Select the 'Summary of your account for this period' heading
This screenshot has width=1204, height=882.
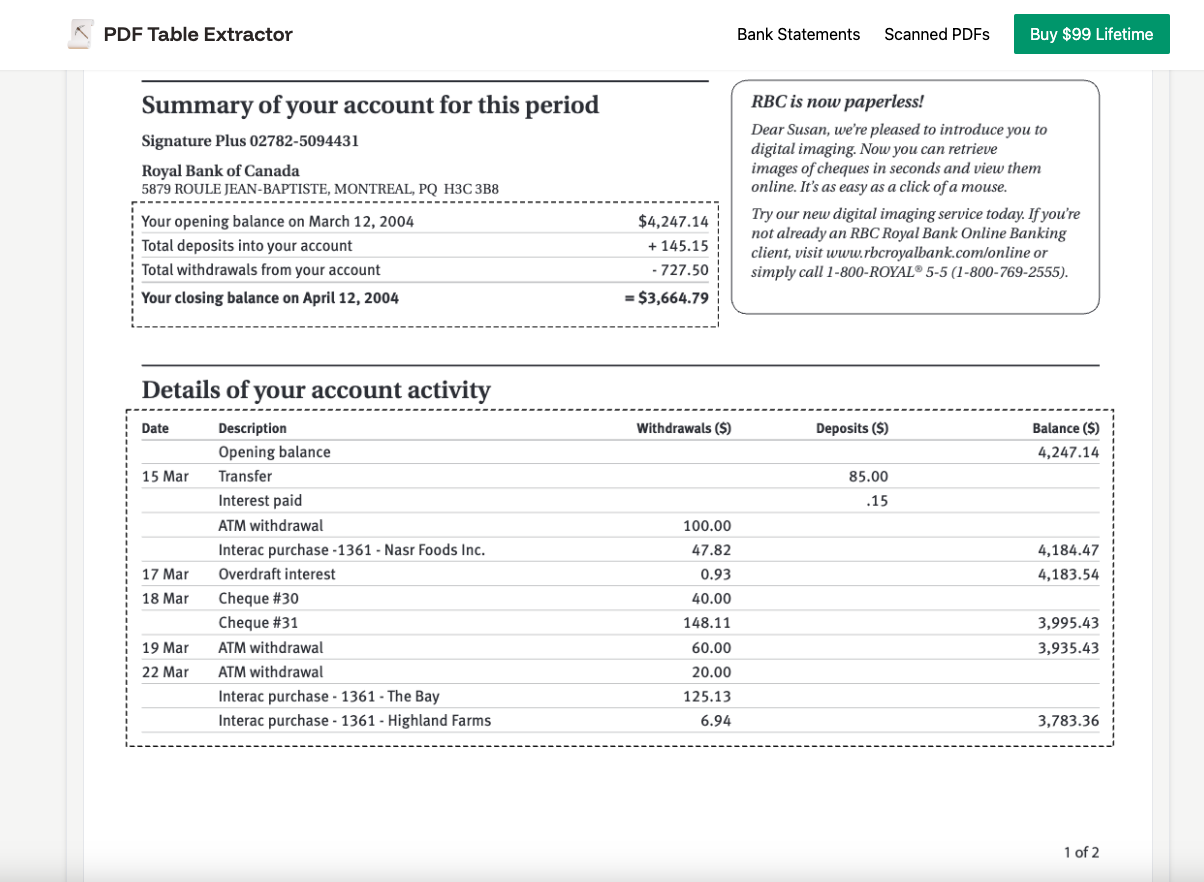coord(370,105)
